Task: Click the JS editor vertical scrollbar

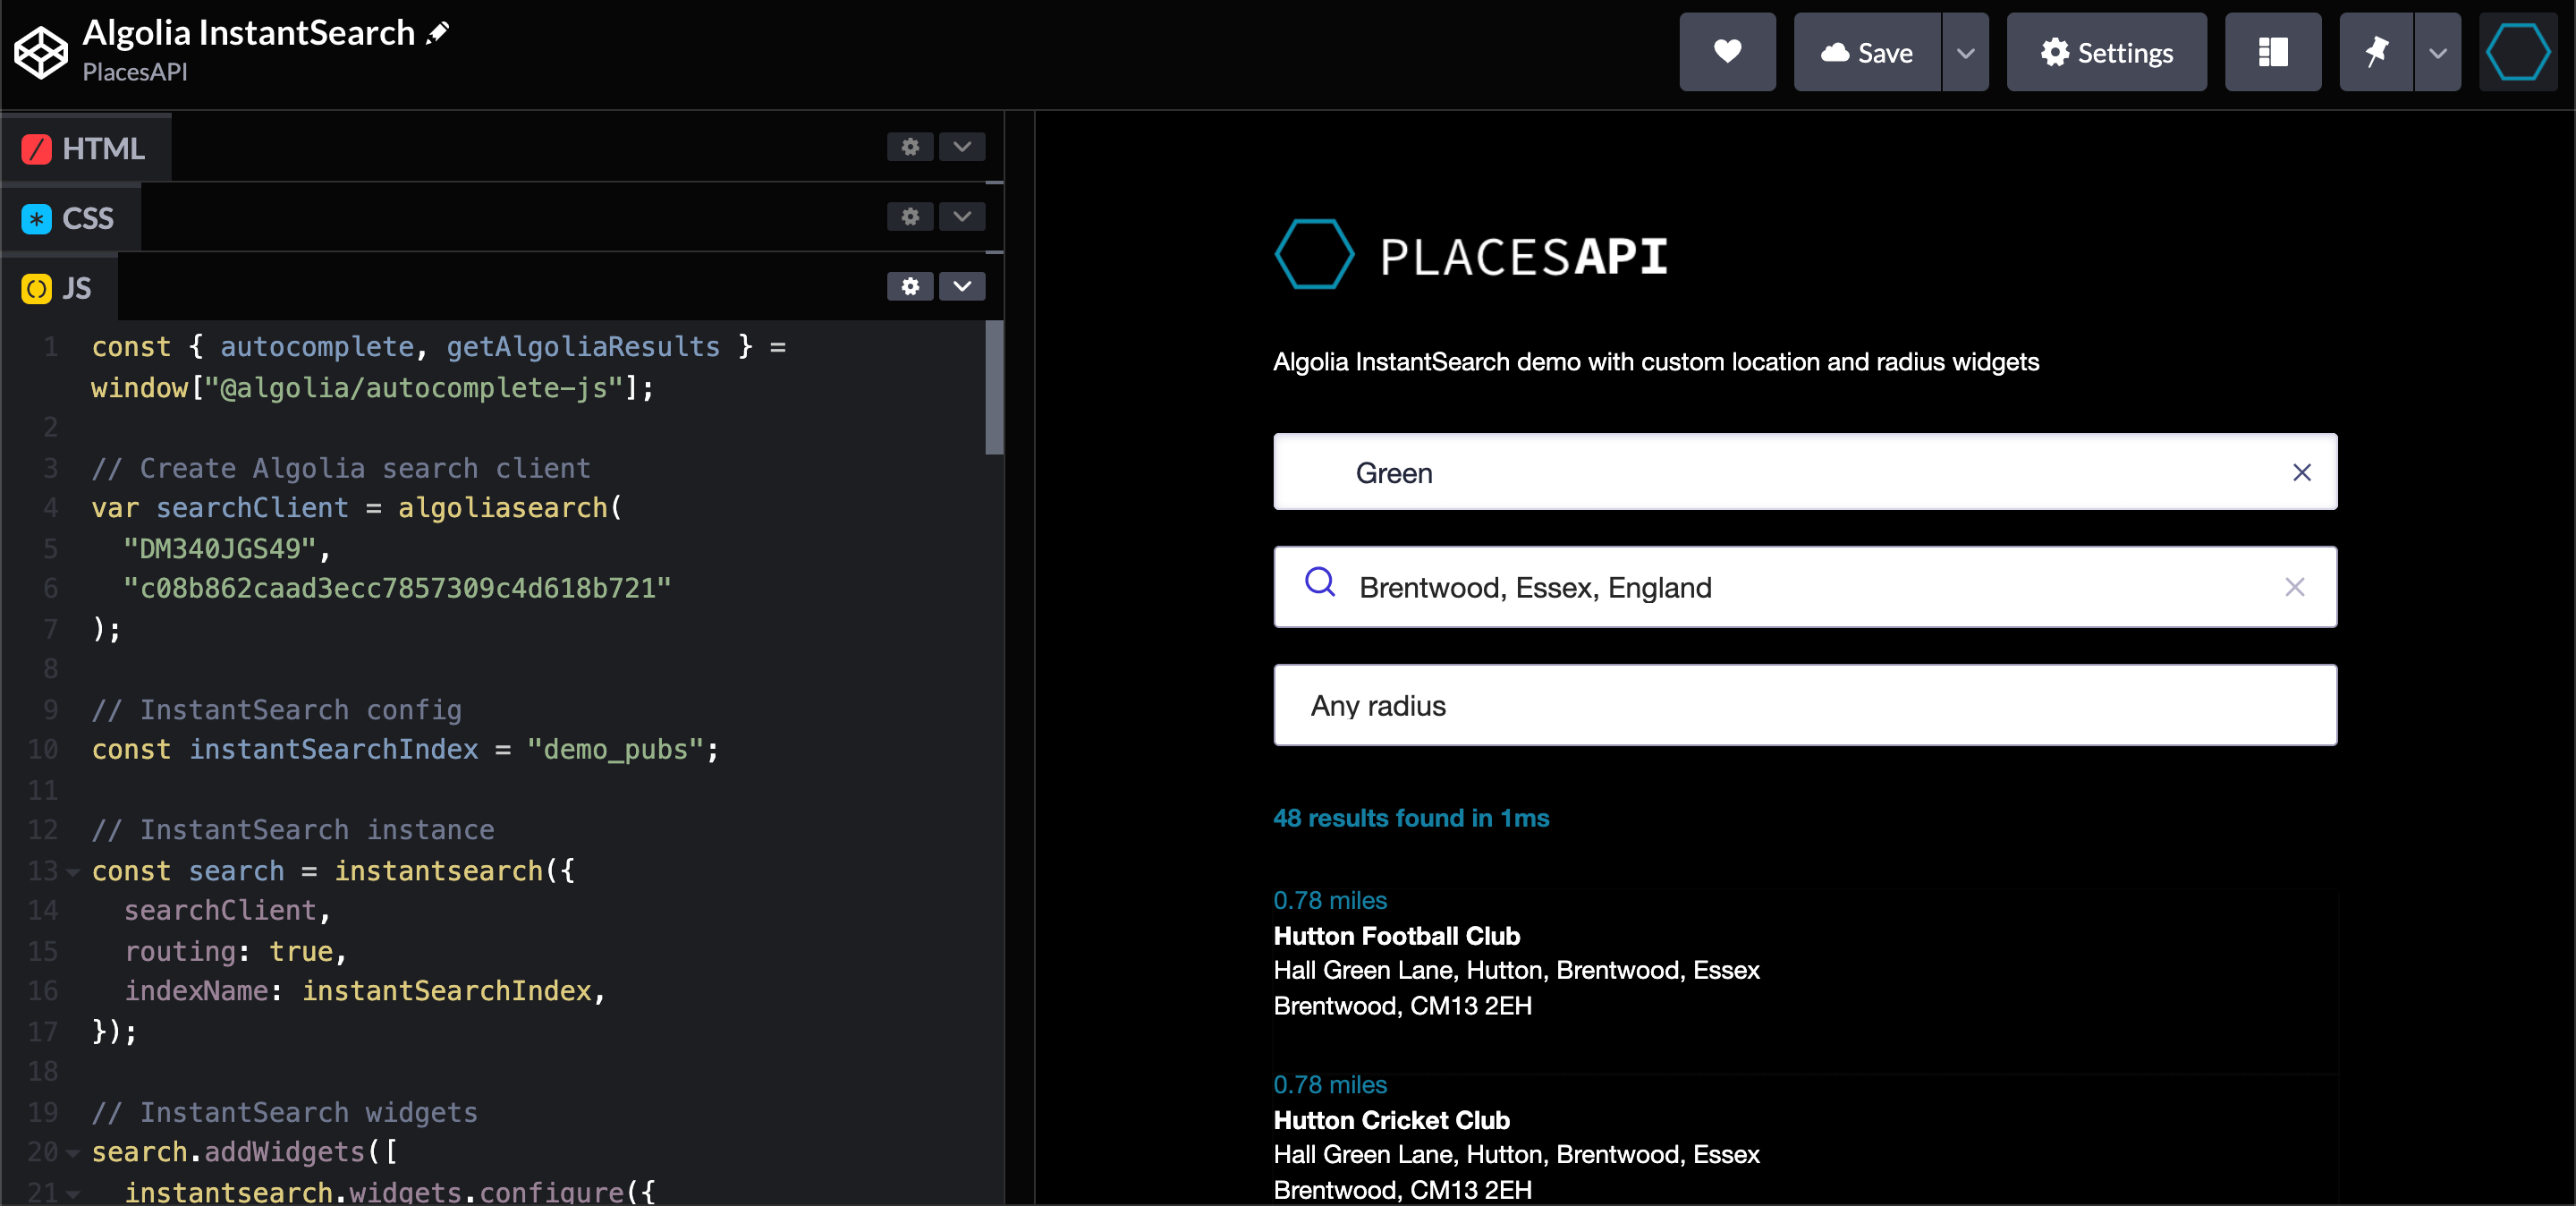Action: (993, 388)
